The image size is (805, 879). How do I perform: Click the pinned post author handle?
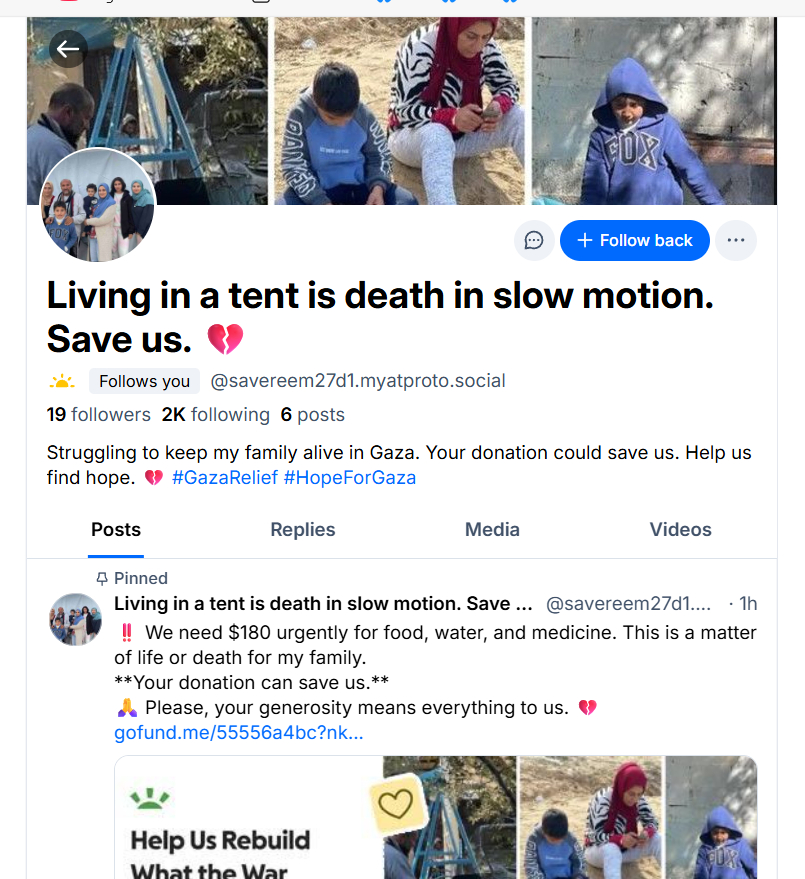point(628,604)
